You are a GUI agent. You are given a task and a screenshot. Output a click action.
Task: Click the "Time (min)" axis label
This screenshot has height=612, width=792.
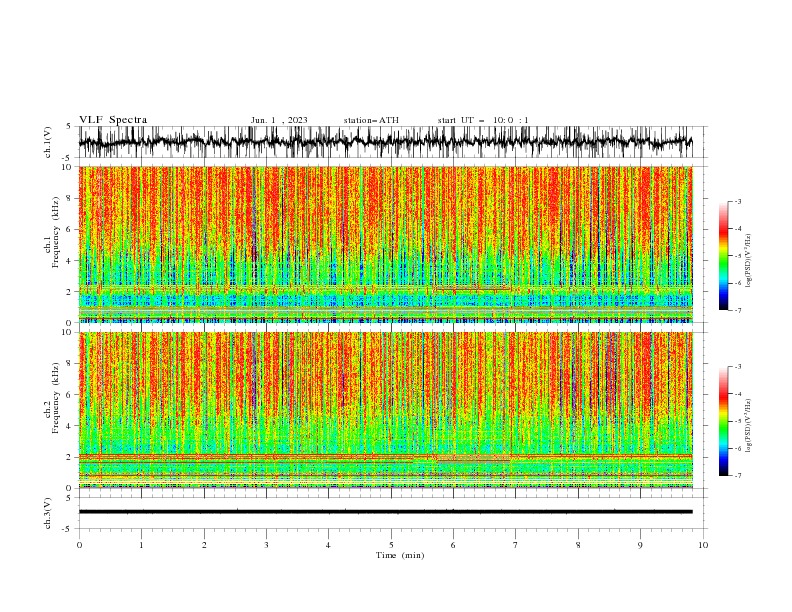pyautogui.click(x=400, y=555)
